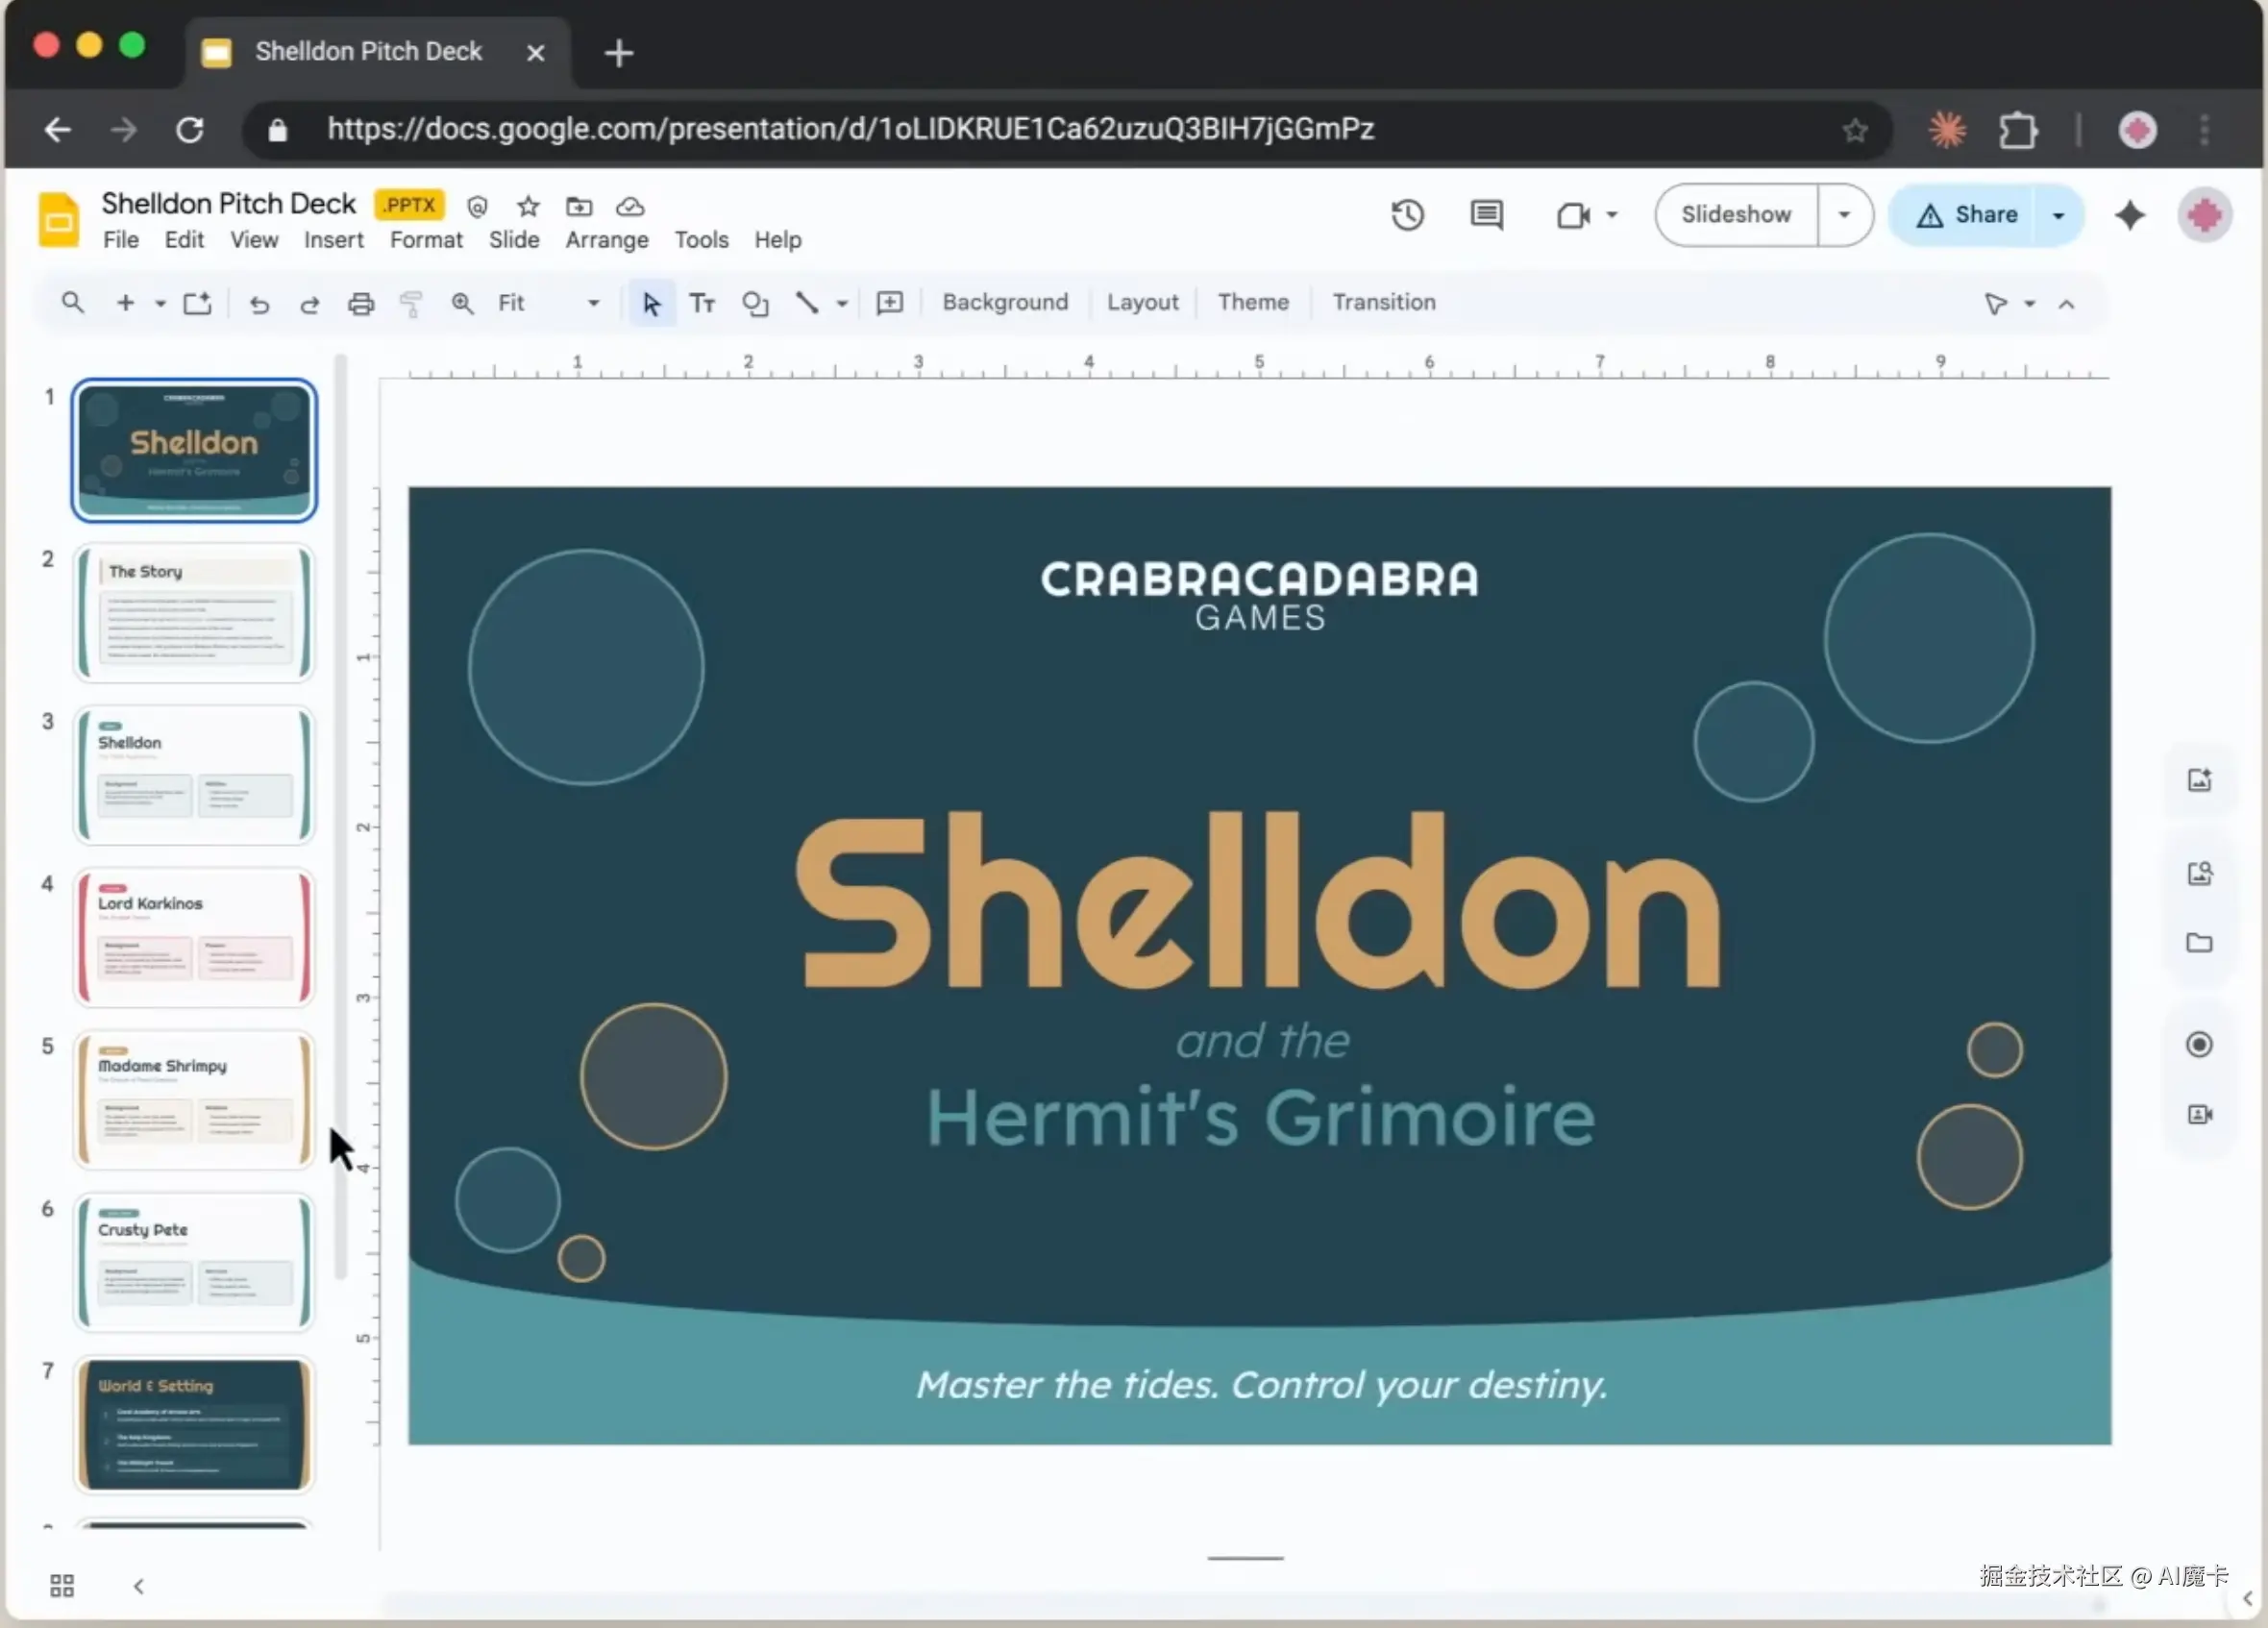Click the Transition button
This screenshot has height=1628, width=2268.
1383,302
